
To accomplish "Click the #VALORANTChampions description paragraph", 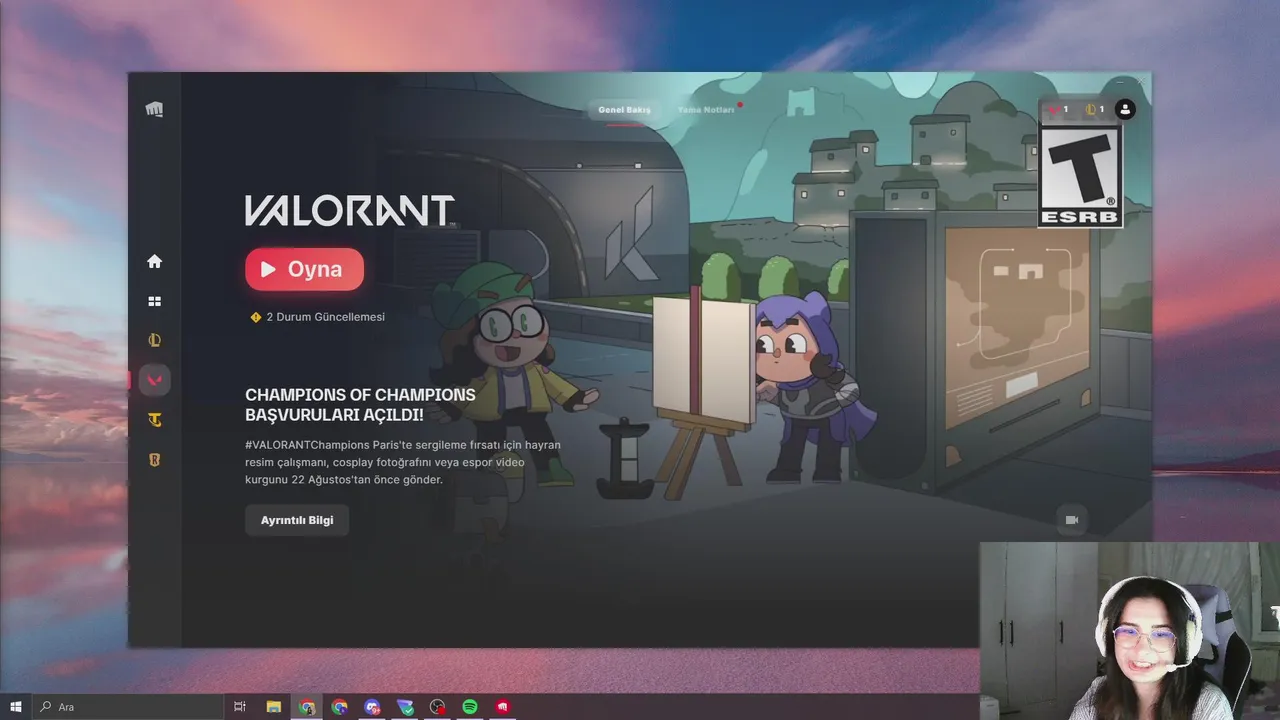I will (403, 462).
